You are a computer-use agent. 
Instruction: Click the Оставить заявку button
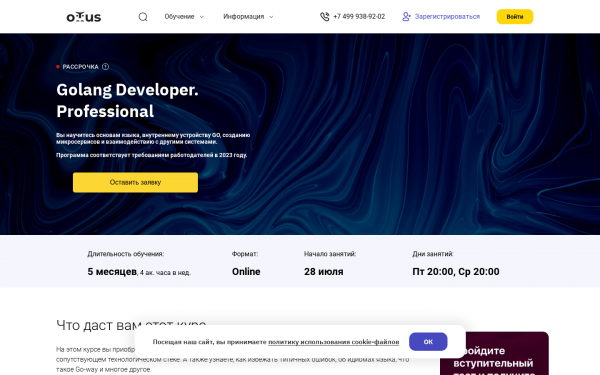[135, 183]
